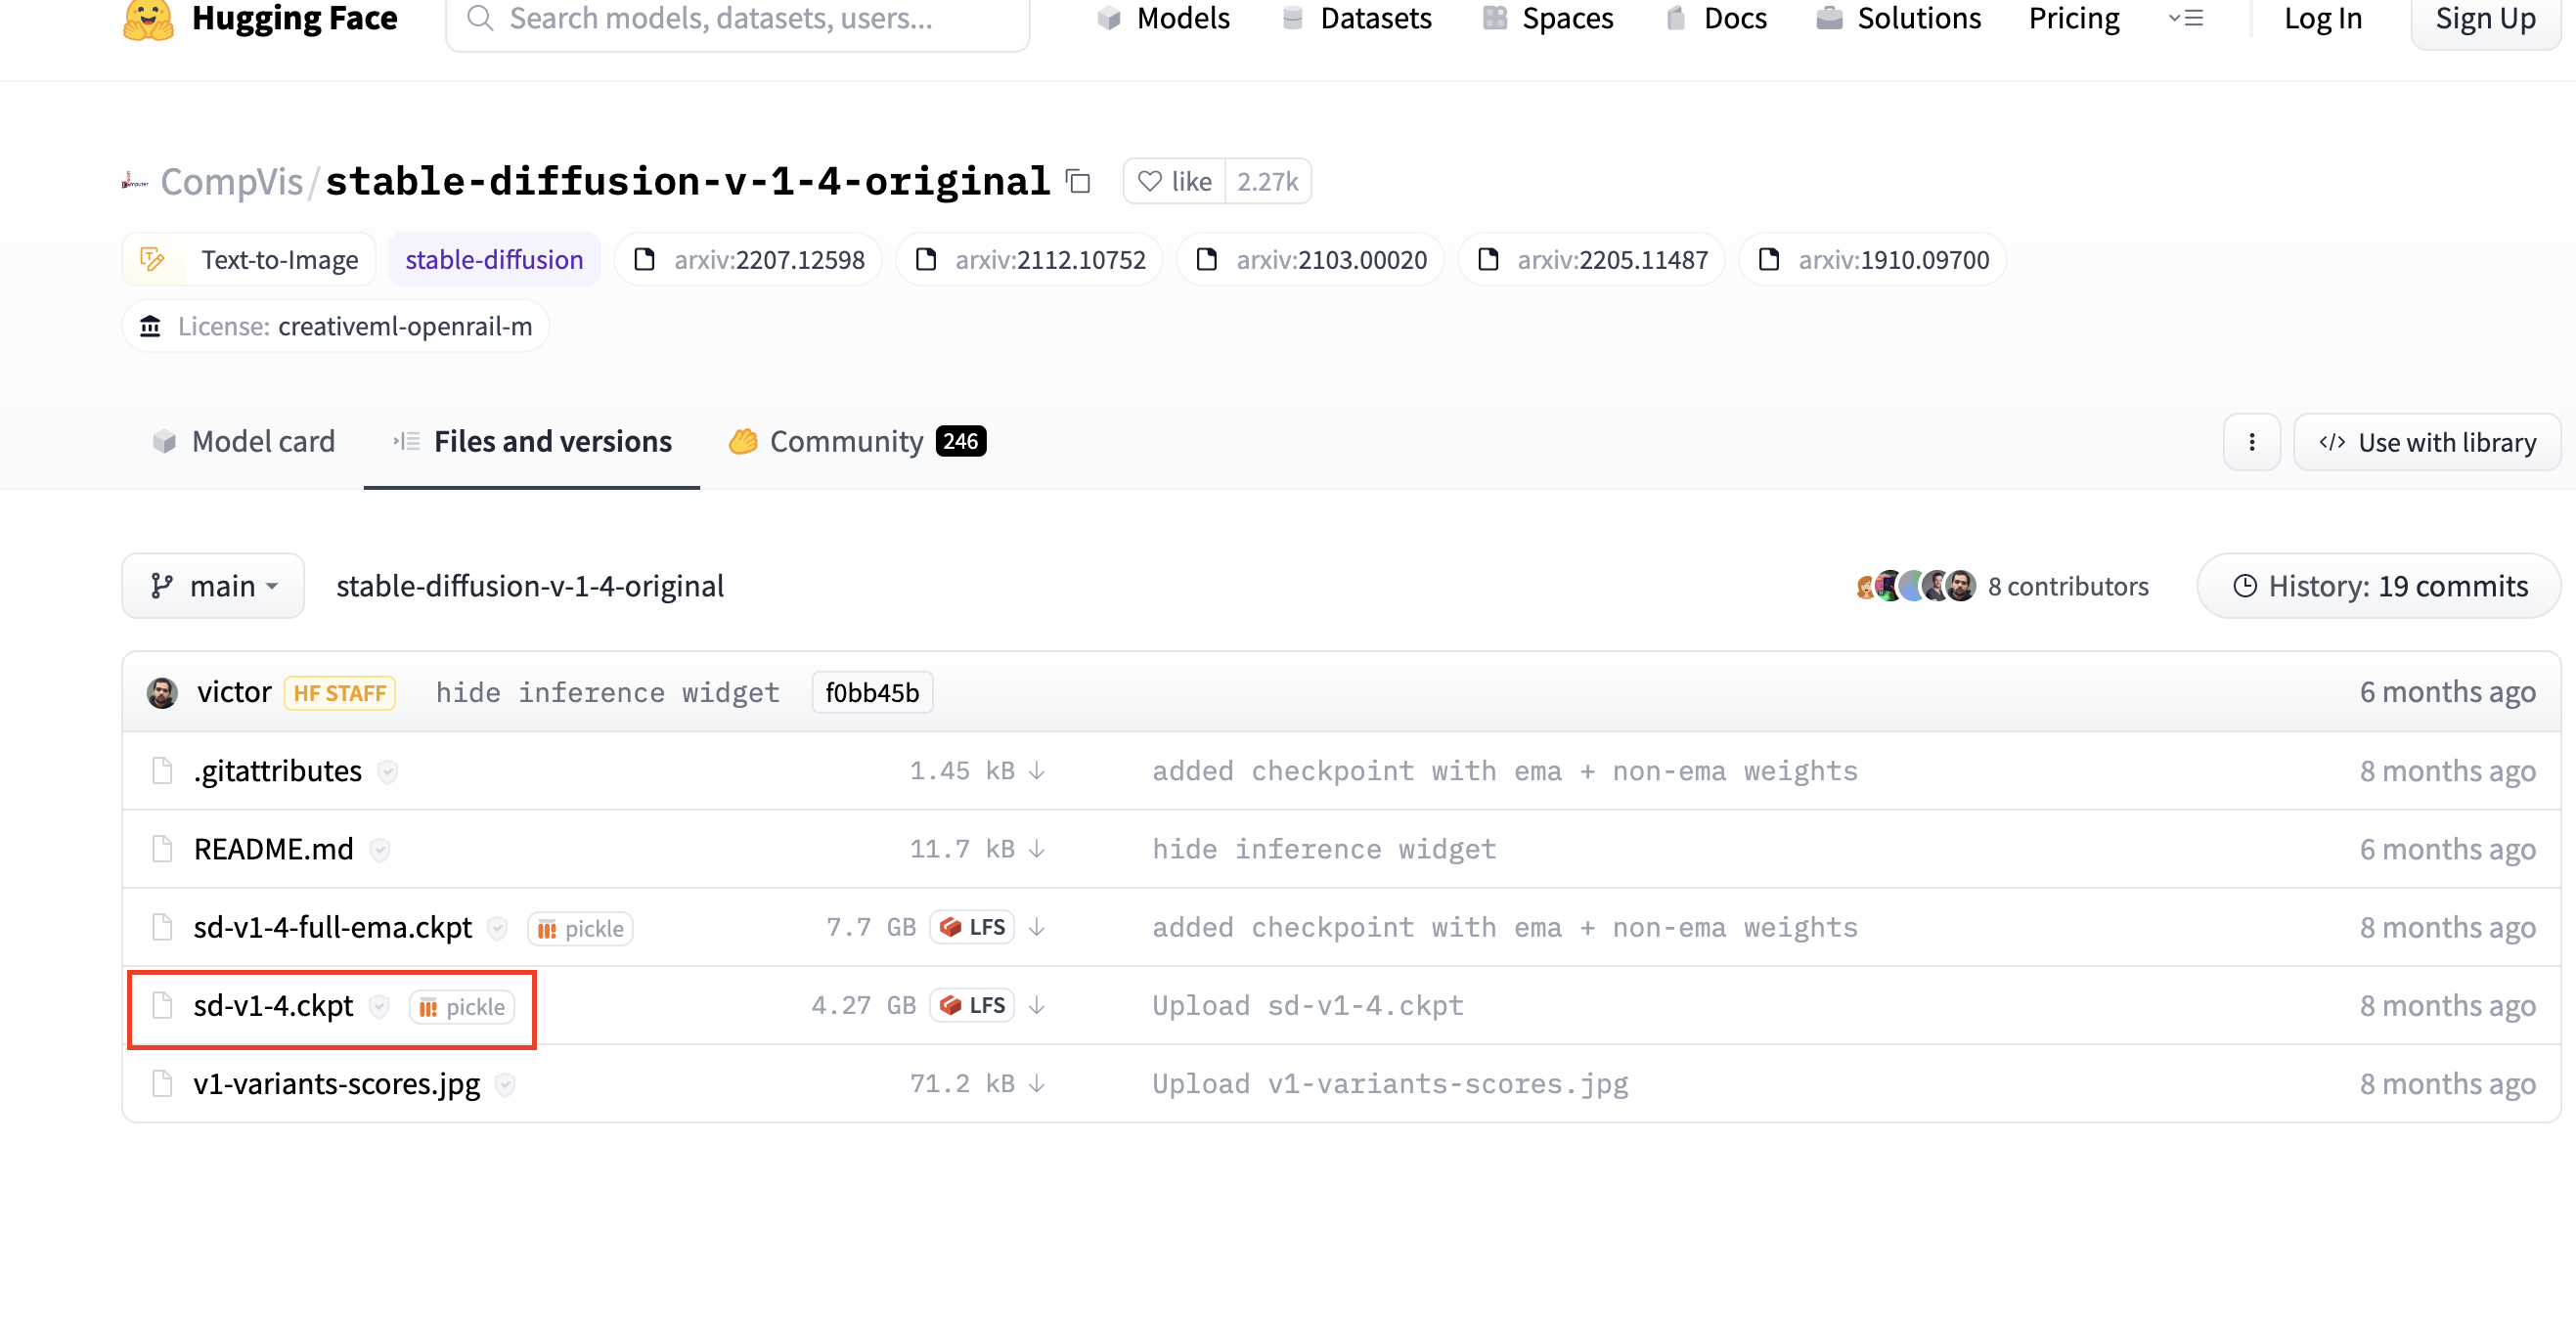Click the safe-scan shield icon beside .gitattributes
This screenshot has height=1318, width=2576.
tap(388, 772)
